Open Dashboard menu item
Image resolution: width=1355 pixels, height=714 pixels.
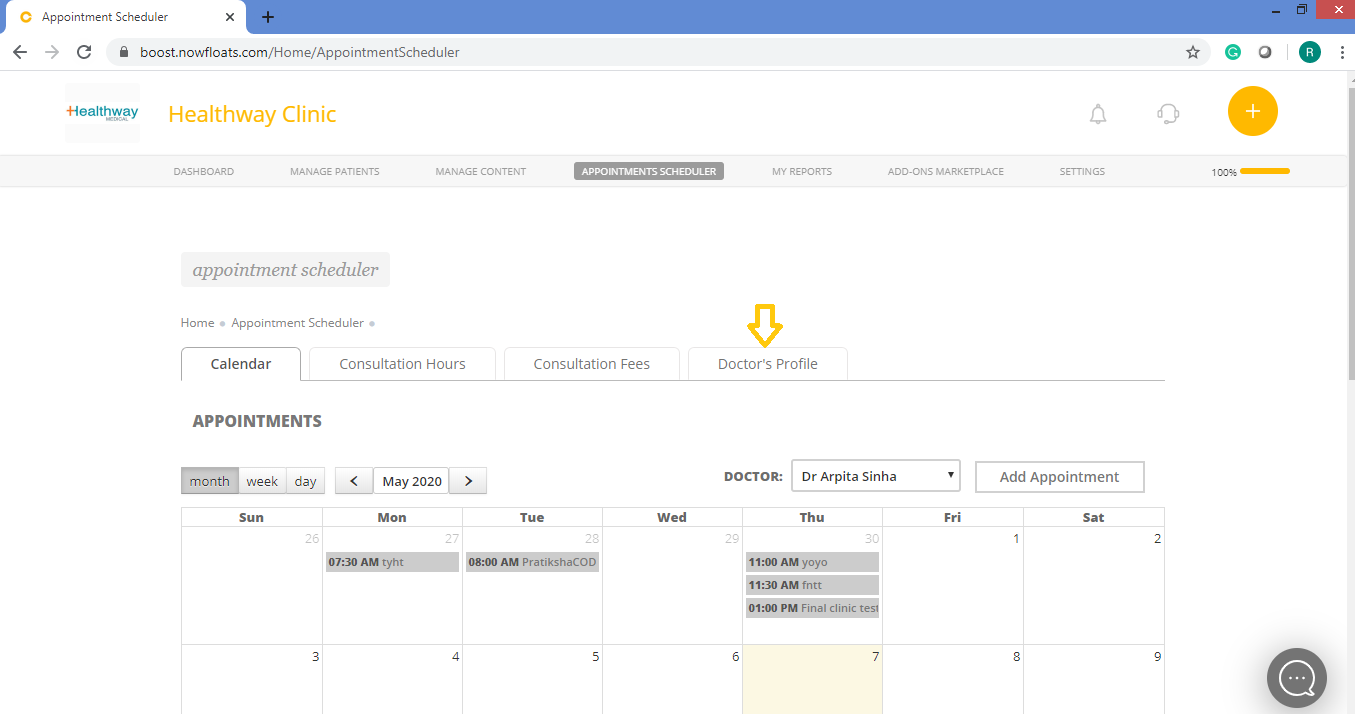[204, 171]
